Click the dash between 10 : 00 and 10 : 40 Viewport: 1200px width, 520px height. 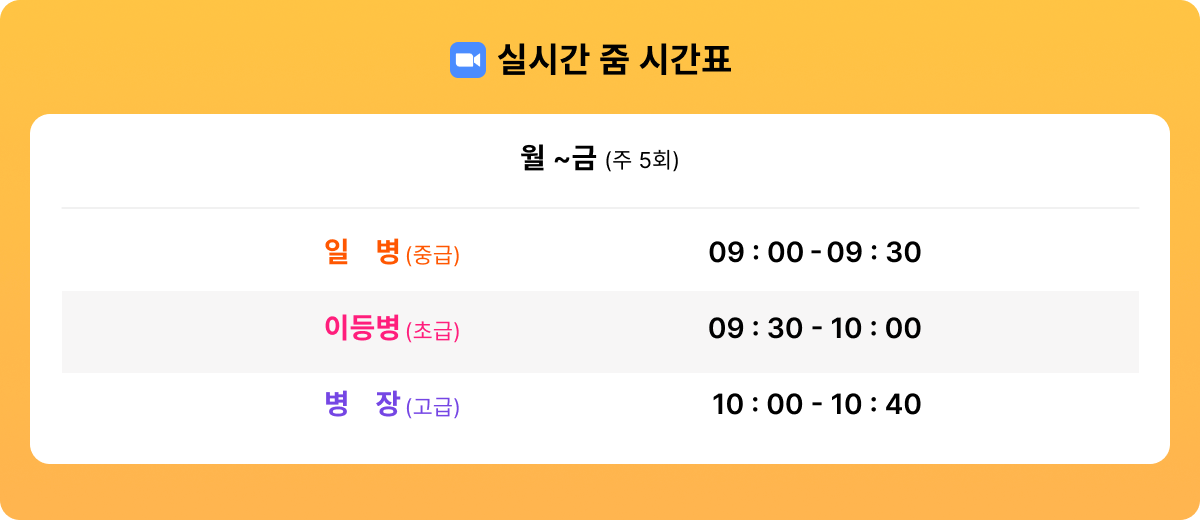pos(817,406)
